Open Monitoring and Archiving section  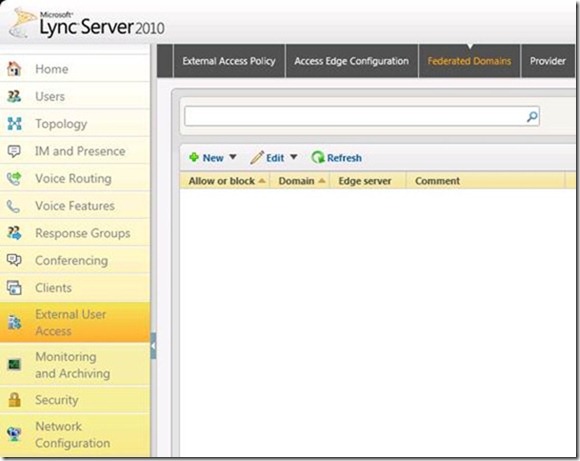(x=75, y=365)
